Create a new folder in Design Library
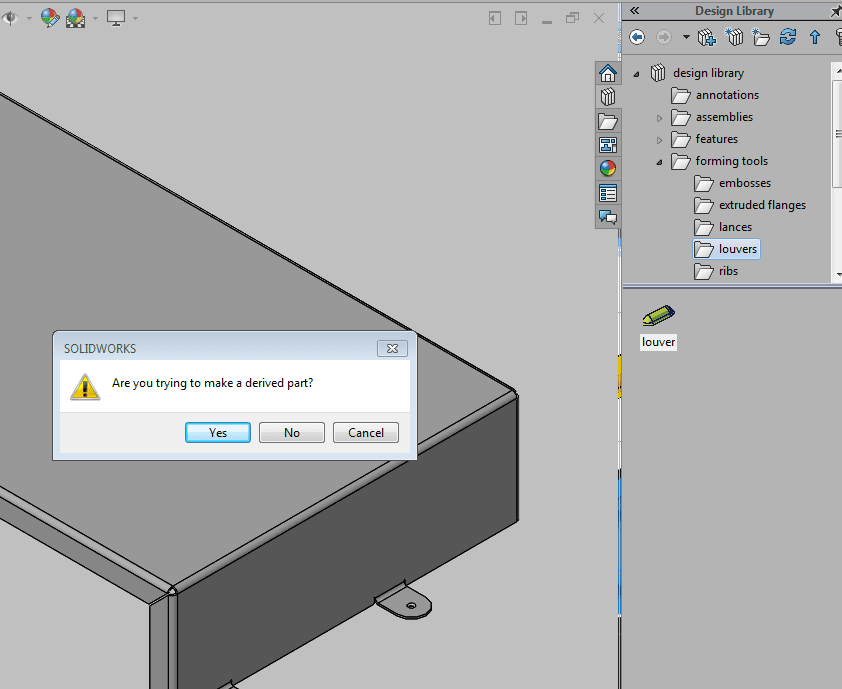Viewport: 842px width, 689px height. (761, 37)
